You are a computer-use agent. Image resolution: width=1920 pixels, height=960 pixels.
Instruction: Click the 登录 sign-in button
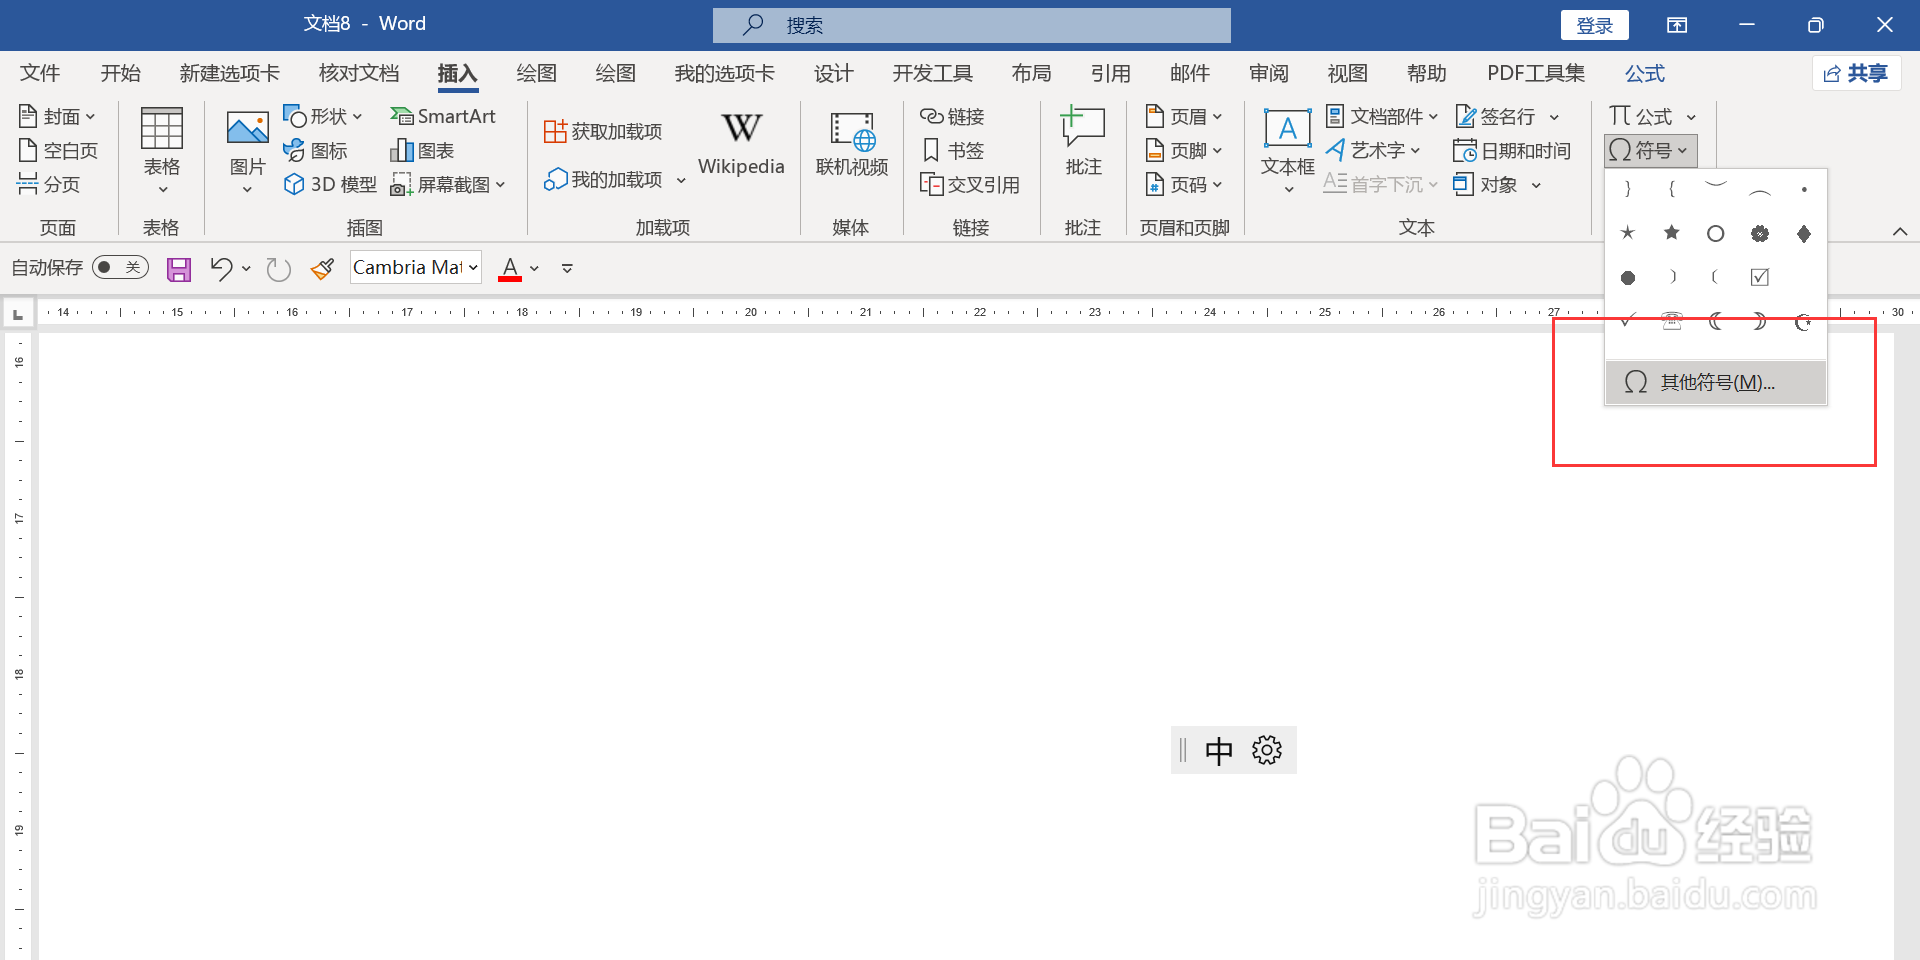click(1595, 25)
